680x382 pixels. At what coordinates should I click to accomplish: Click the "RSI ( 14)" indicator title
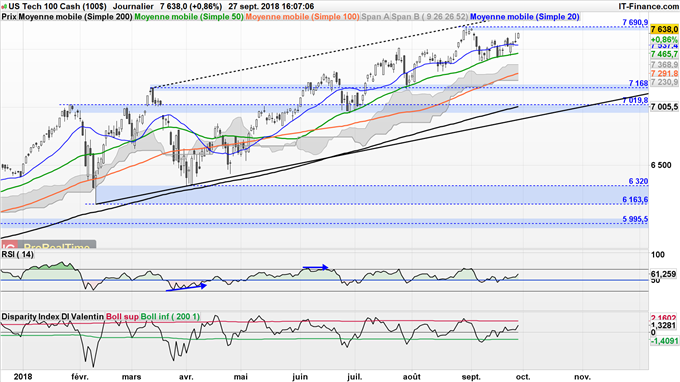[x=17, y=255]
